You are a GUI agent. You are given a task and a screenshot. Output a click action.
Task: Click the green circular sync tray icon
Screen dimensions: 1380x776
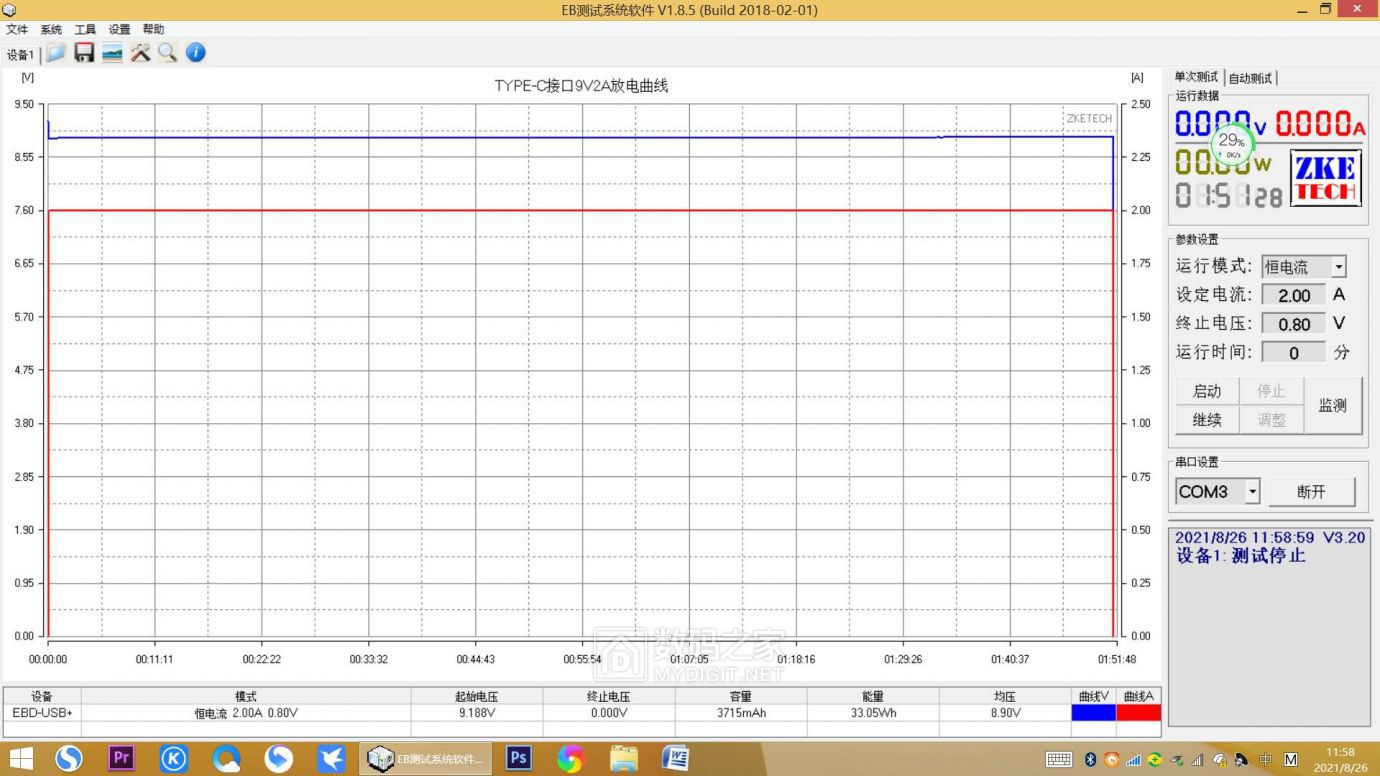1155,760
